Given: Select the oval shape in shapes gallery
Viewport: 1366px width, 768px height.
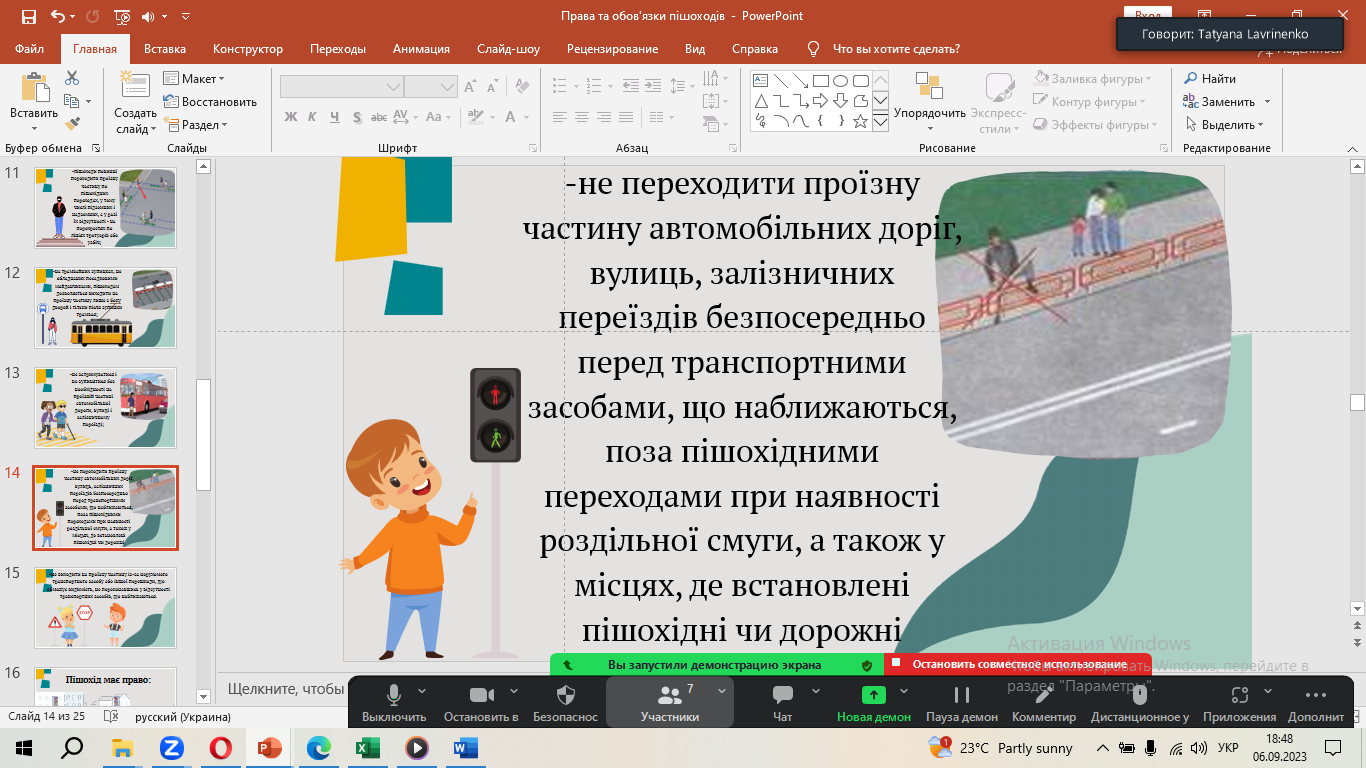Looking at the screenshot, I should click(x=840, y=81).
